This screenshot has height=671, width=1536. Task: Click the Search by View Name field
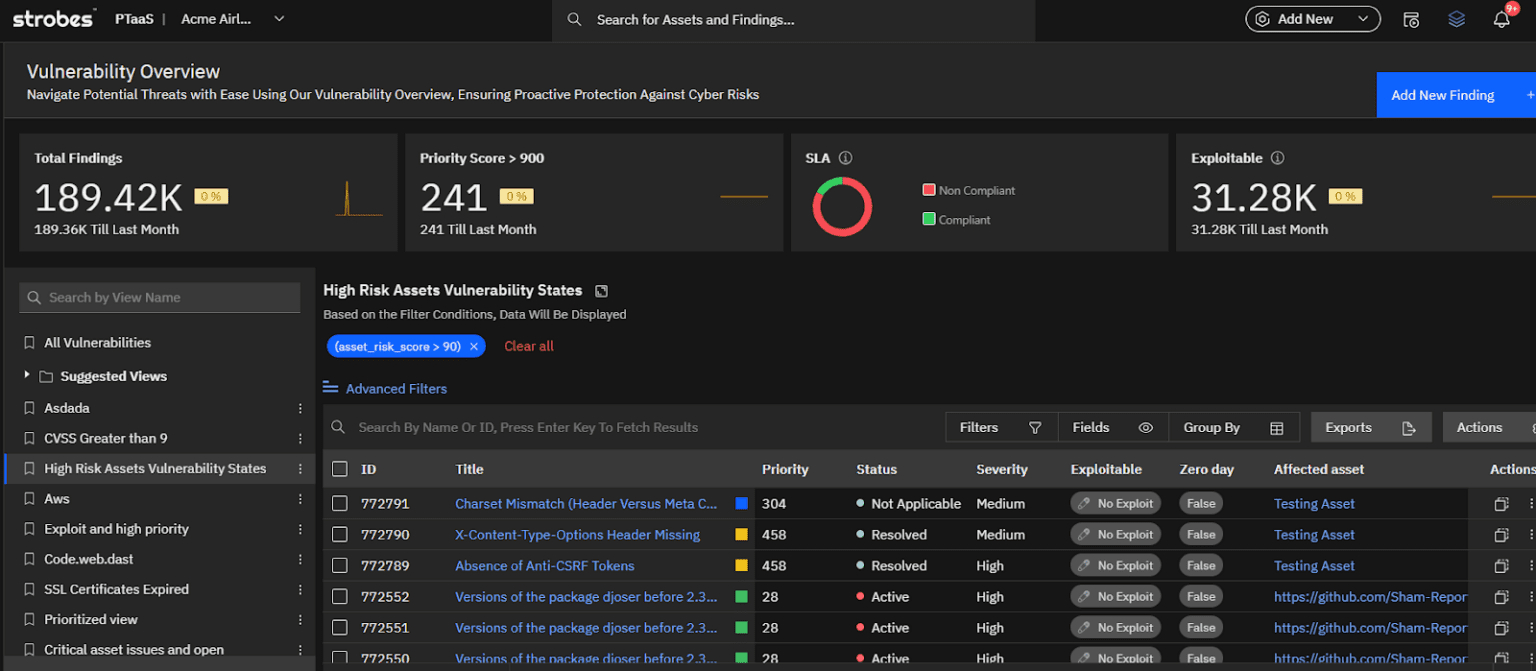[160, 297]
